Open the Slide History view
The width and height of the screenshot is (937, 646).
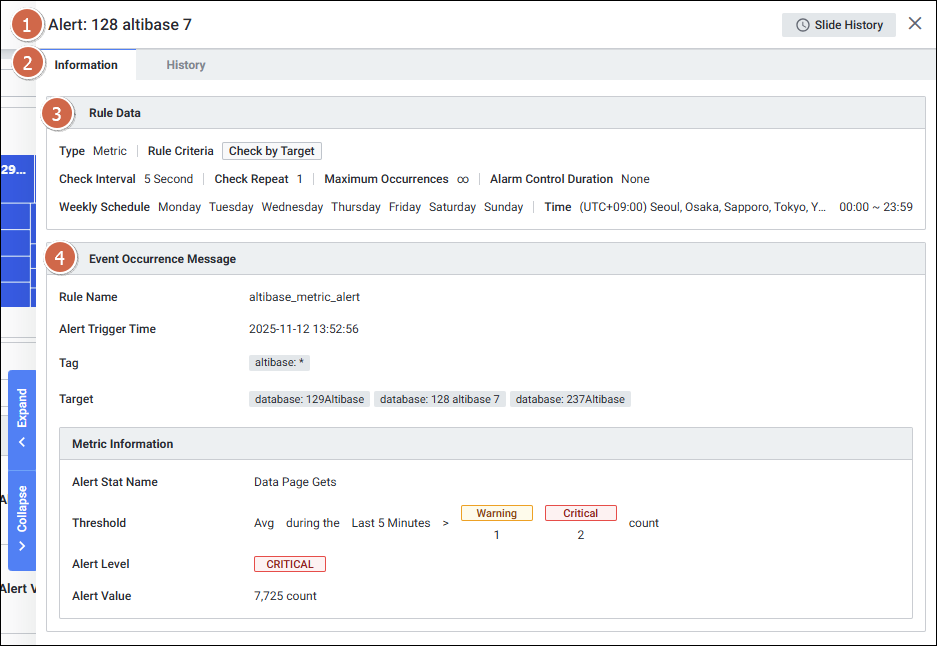(838, 25)
